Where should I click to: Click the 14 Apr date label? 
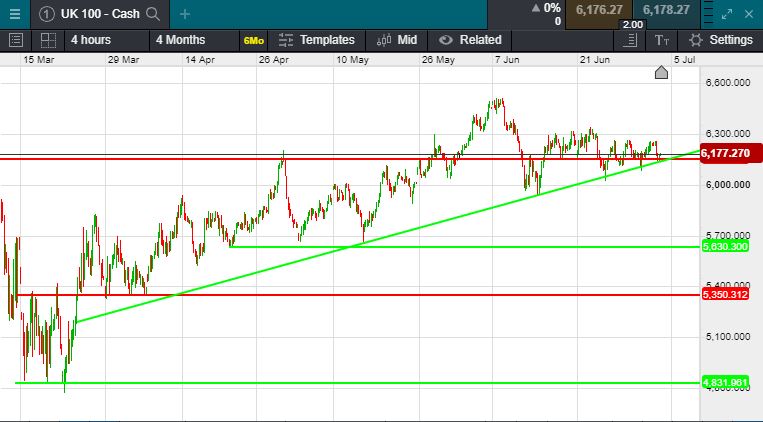click(x=200, y=60)
